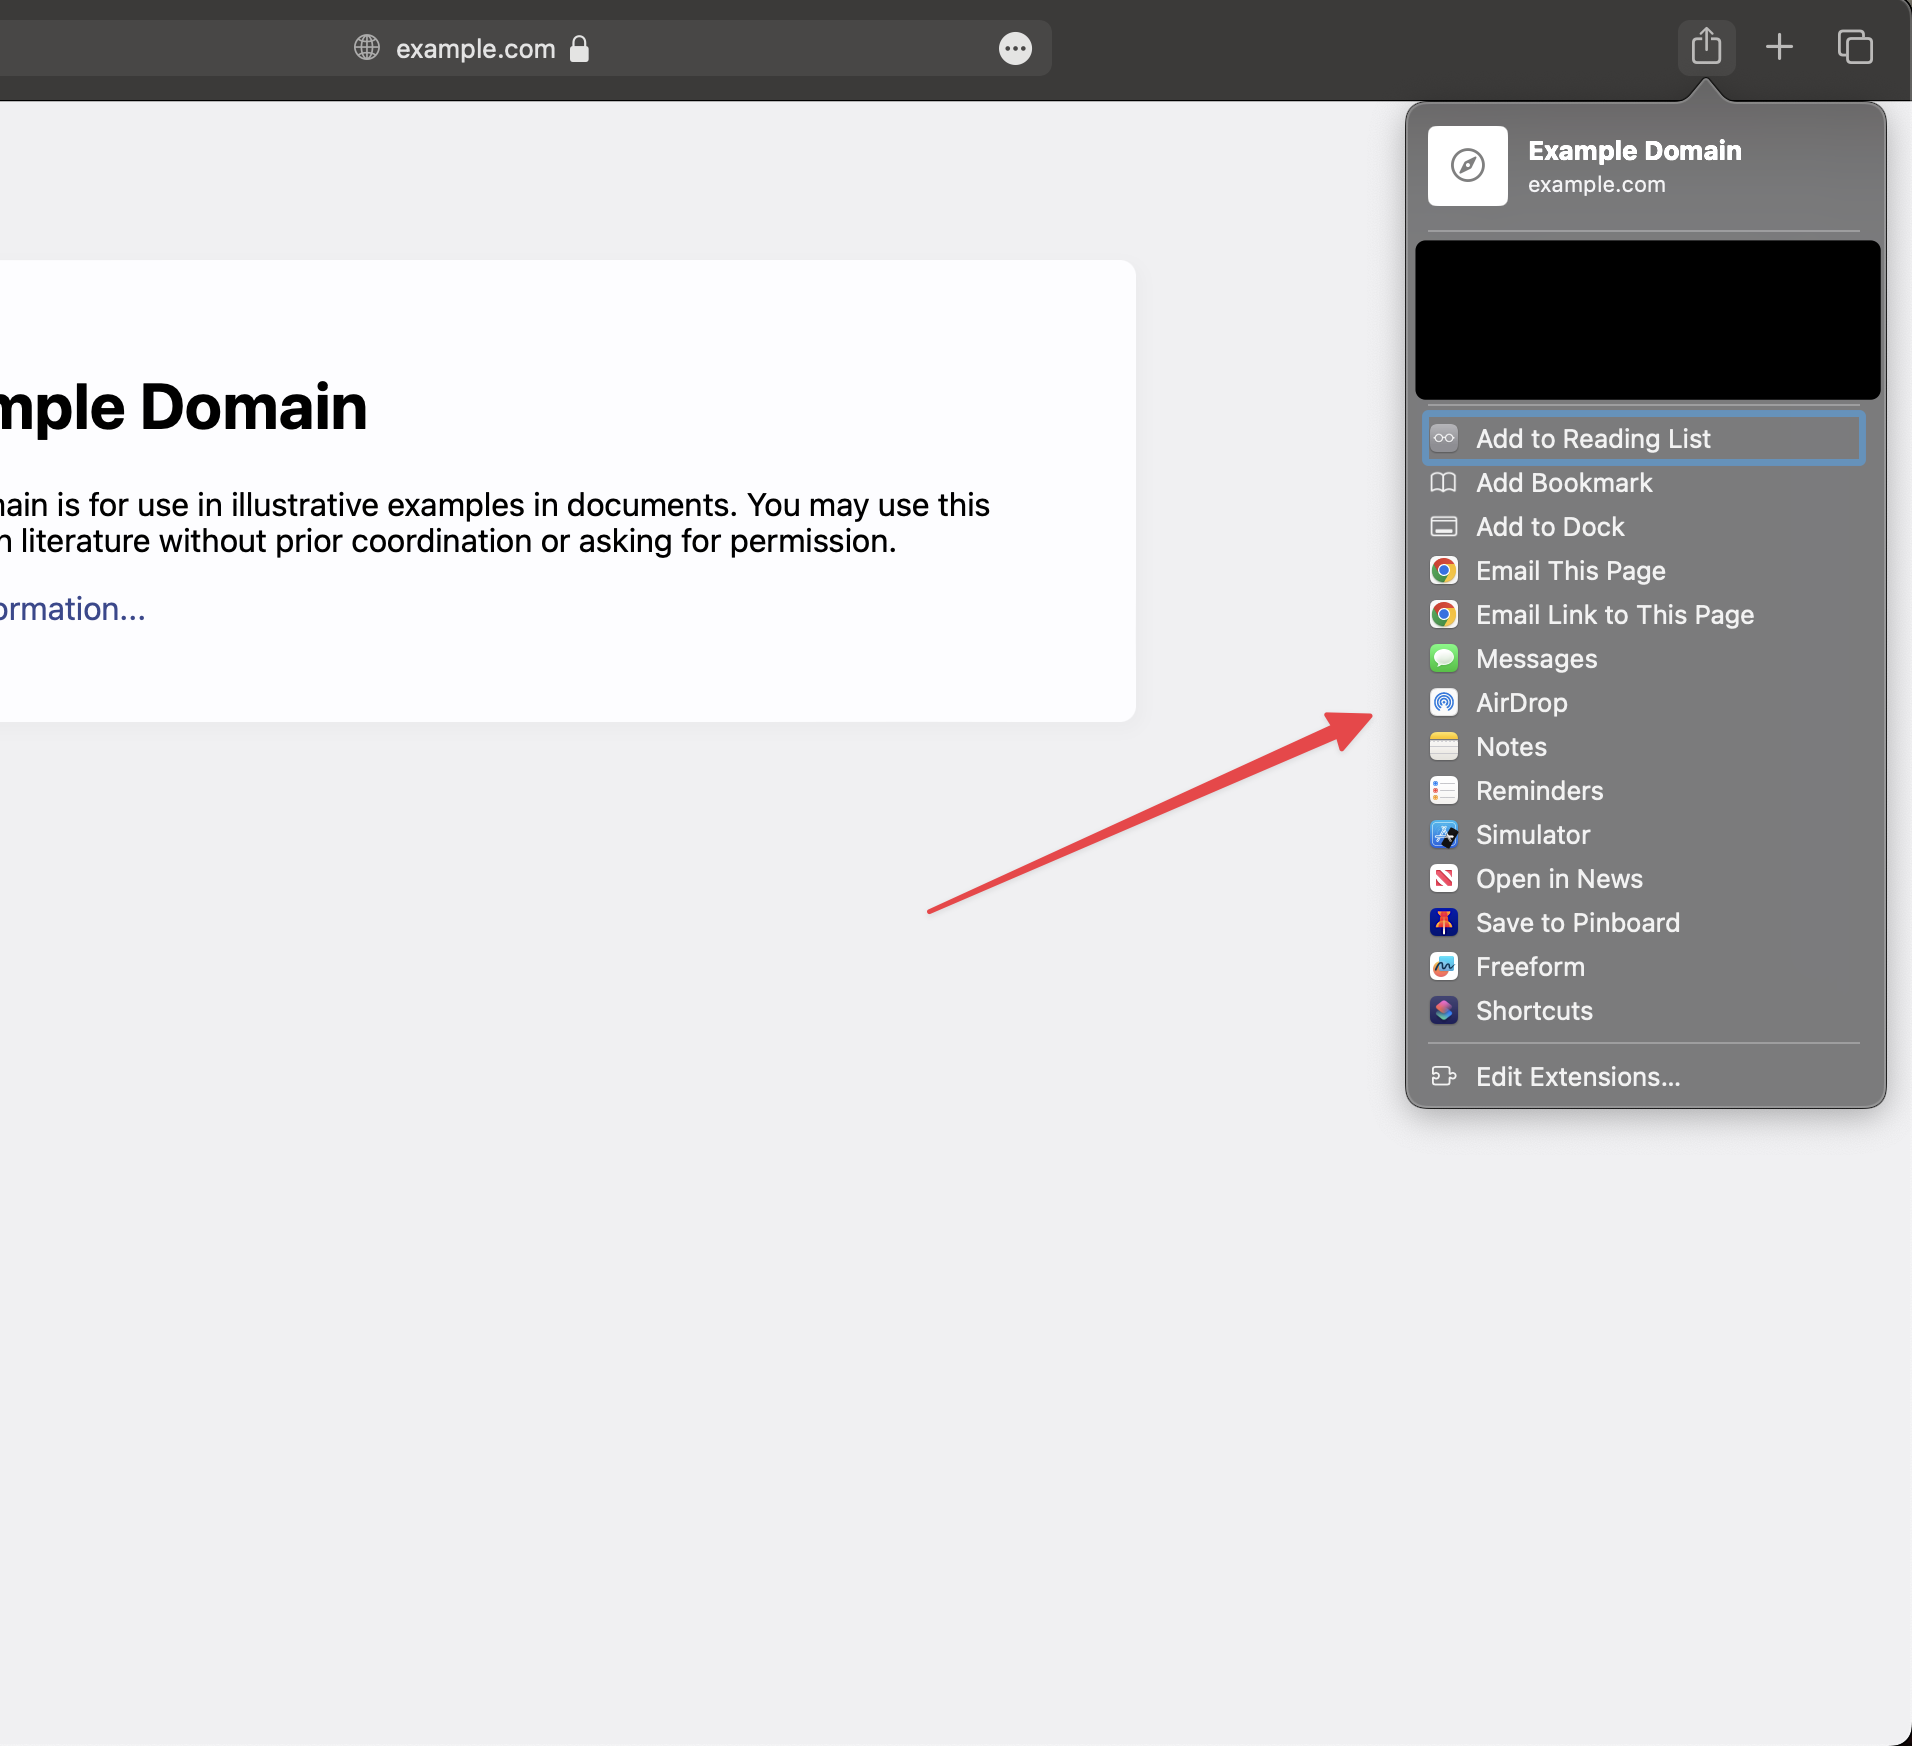Share page via Messages

pos(1536,658)
